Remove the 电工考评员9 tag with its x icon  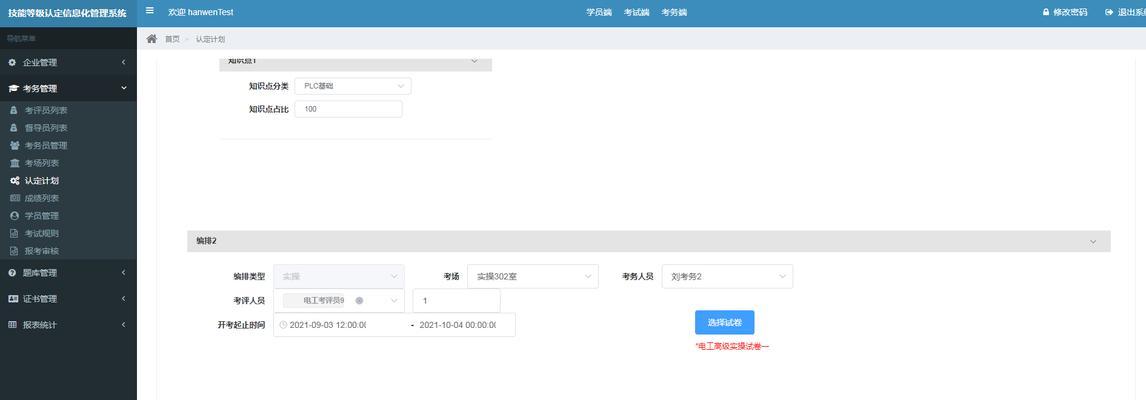coord(359,301)
